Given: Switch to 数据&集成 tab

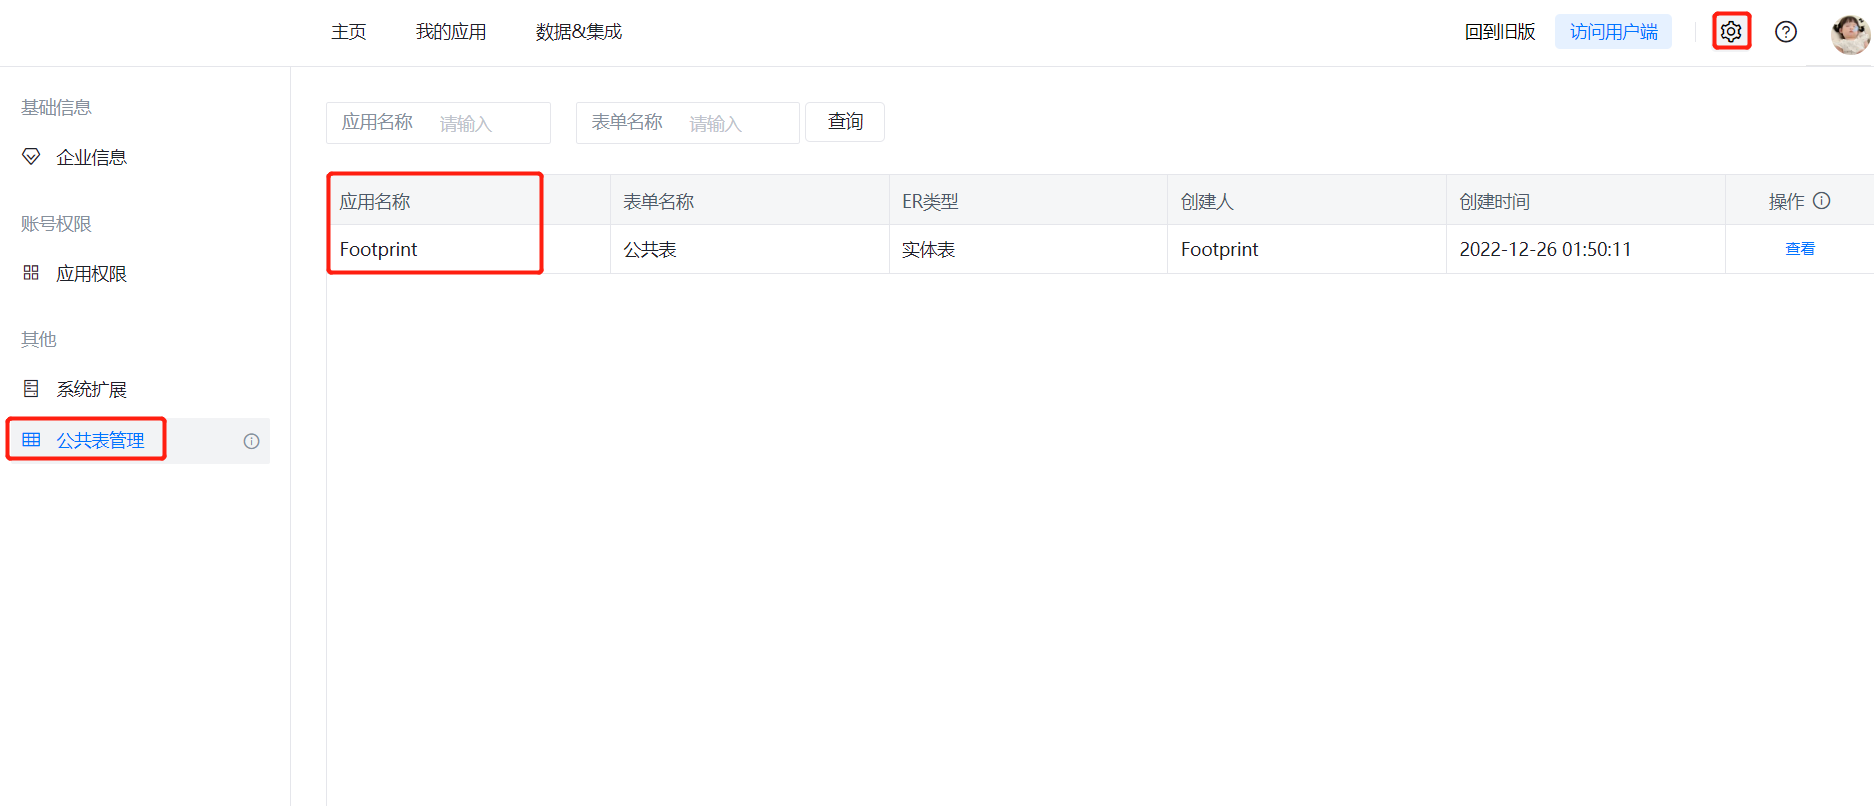Looking at the screenshot, I should pos(578,32).
